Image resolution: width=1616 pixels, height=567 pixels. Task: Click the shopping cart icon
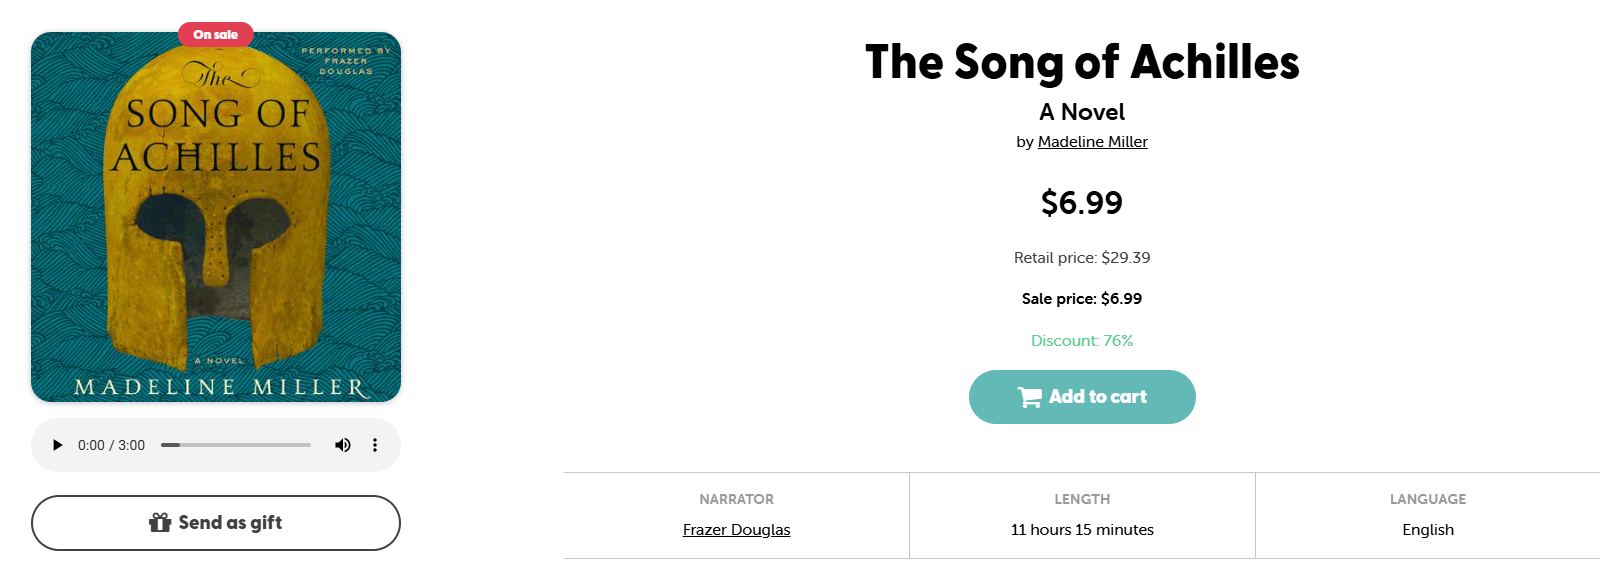pyautogui.click(x=1029, y=397)
